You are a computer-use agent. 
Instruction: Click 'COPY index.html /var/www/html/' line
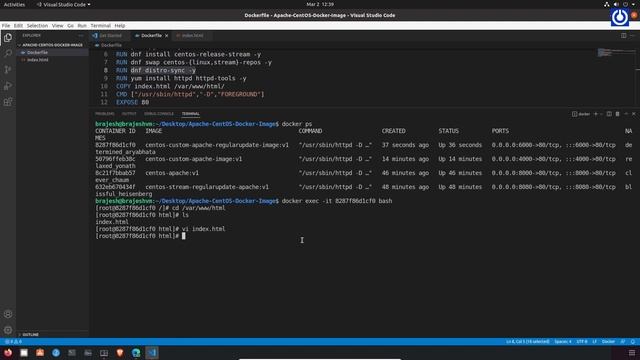click(x=170, y=86)
